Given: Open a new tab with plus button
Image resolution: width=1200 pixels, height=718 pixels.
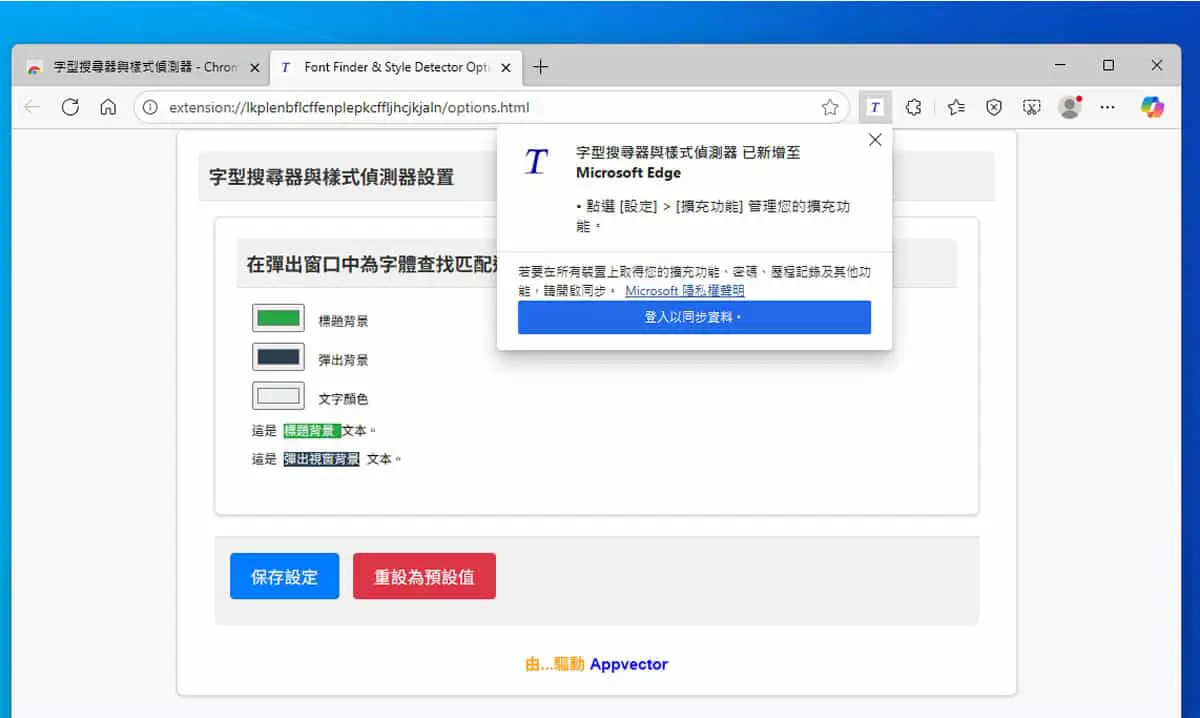Looking at the screenshot, I should 541,67.
